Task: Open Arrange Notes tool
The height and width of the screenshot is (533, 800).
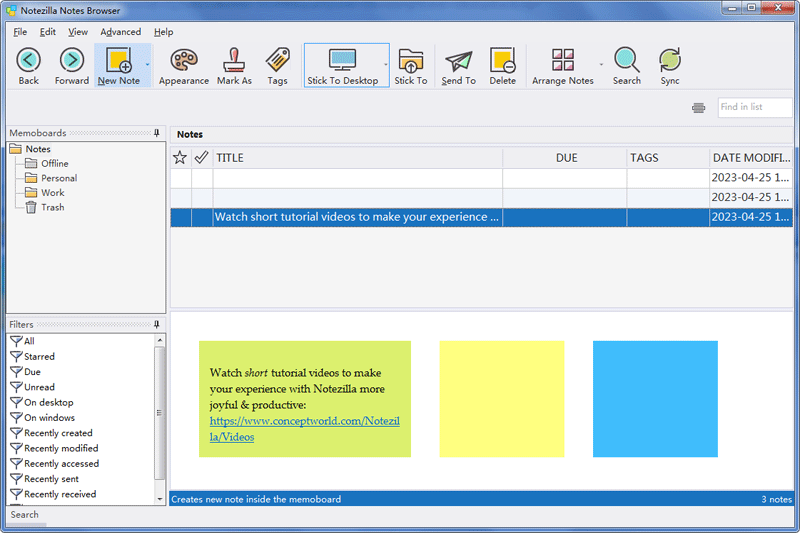Action: (563, 66)
